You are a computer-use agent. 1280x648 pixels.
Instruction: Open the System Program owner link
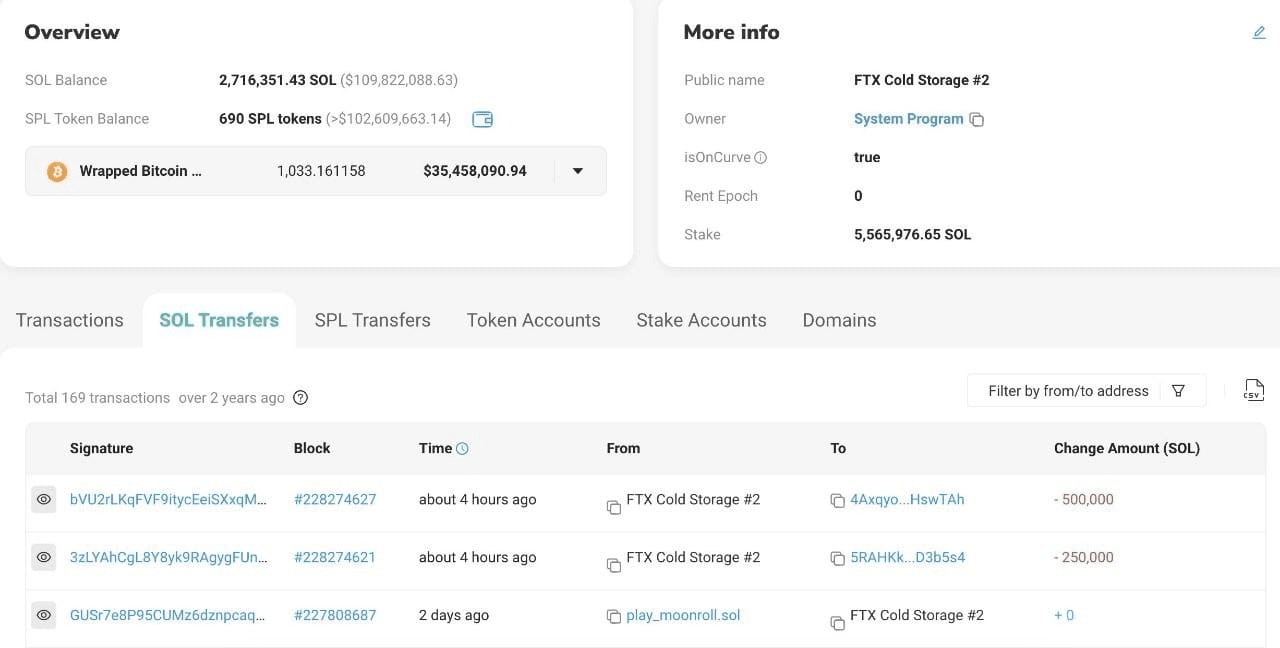coord(908,119)
